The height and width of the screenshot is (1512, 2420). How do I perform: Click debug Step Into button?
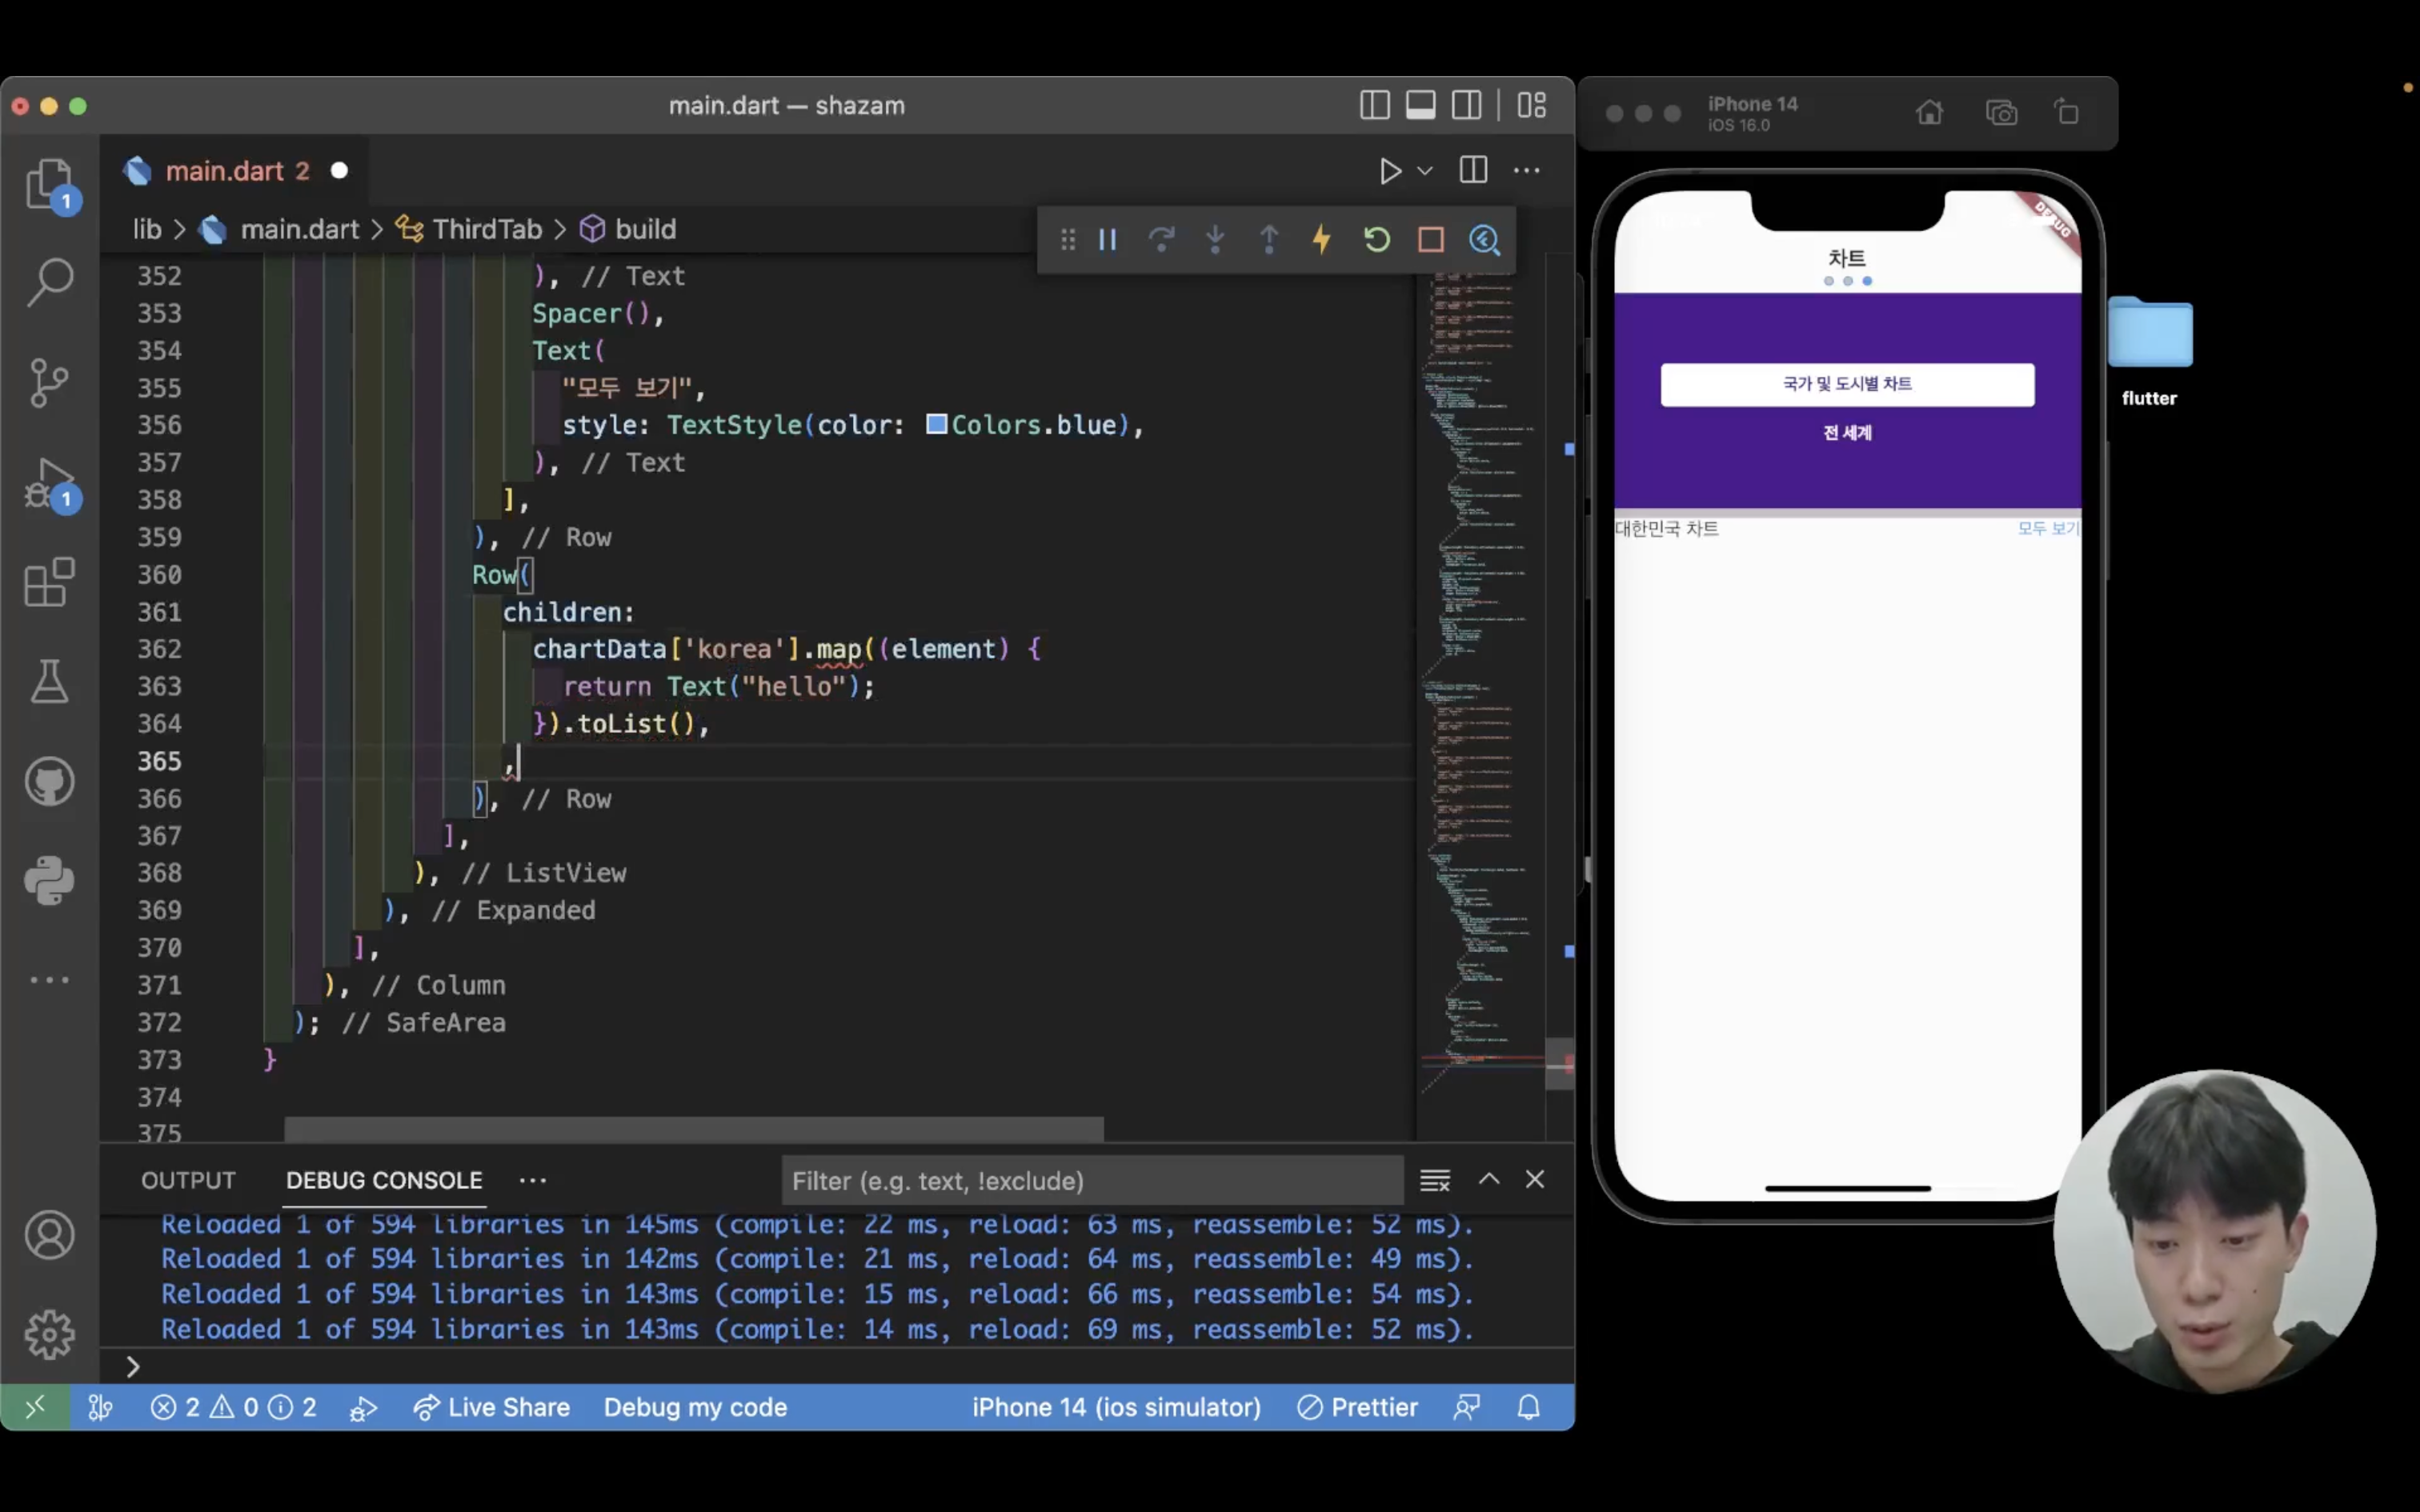(x=1215, y=240)
